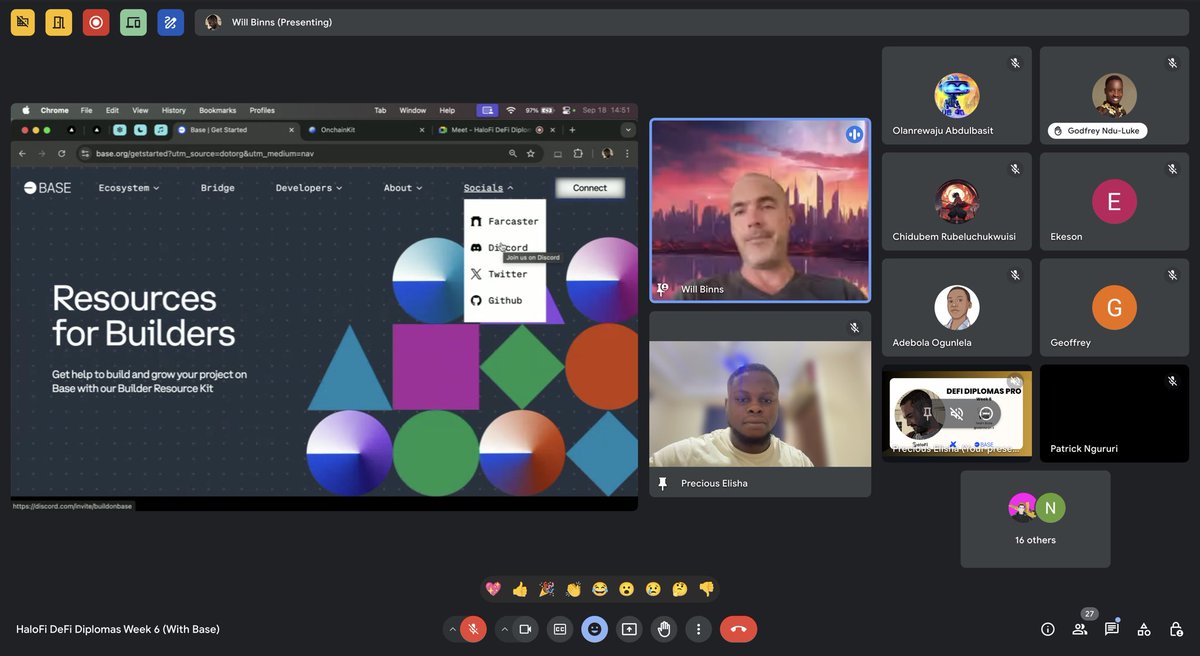This screenshot has height=656, width=1200.
Task: Click the yellow door icon at top
Action: (x=58, y=22)
